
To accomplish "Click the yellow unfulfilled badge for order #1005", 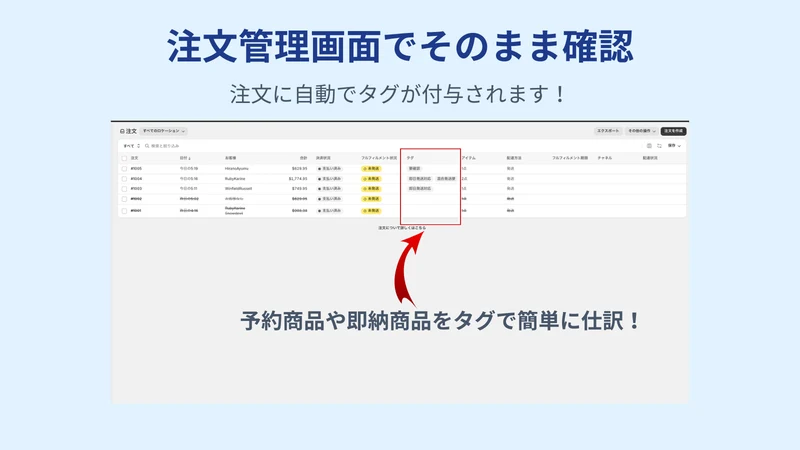I will click(x=371, y=168).
